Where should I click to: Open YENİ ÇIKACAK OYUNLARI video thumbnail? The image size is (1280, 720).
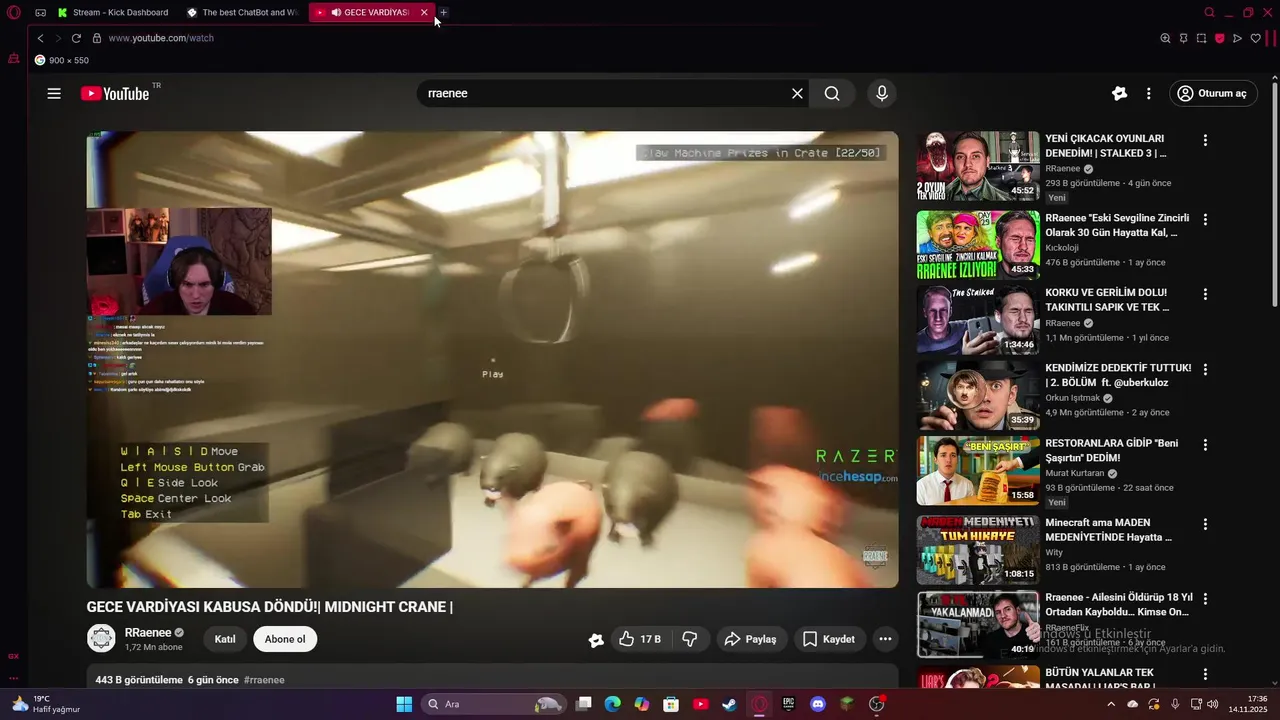978,165
